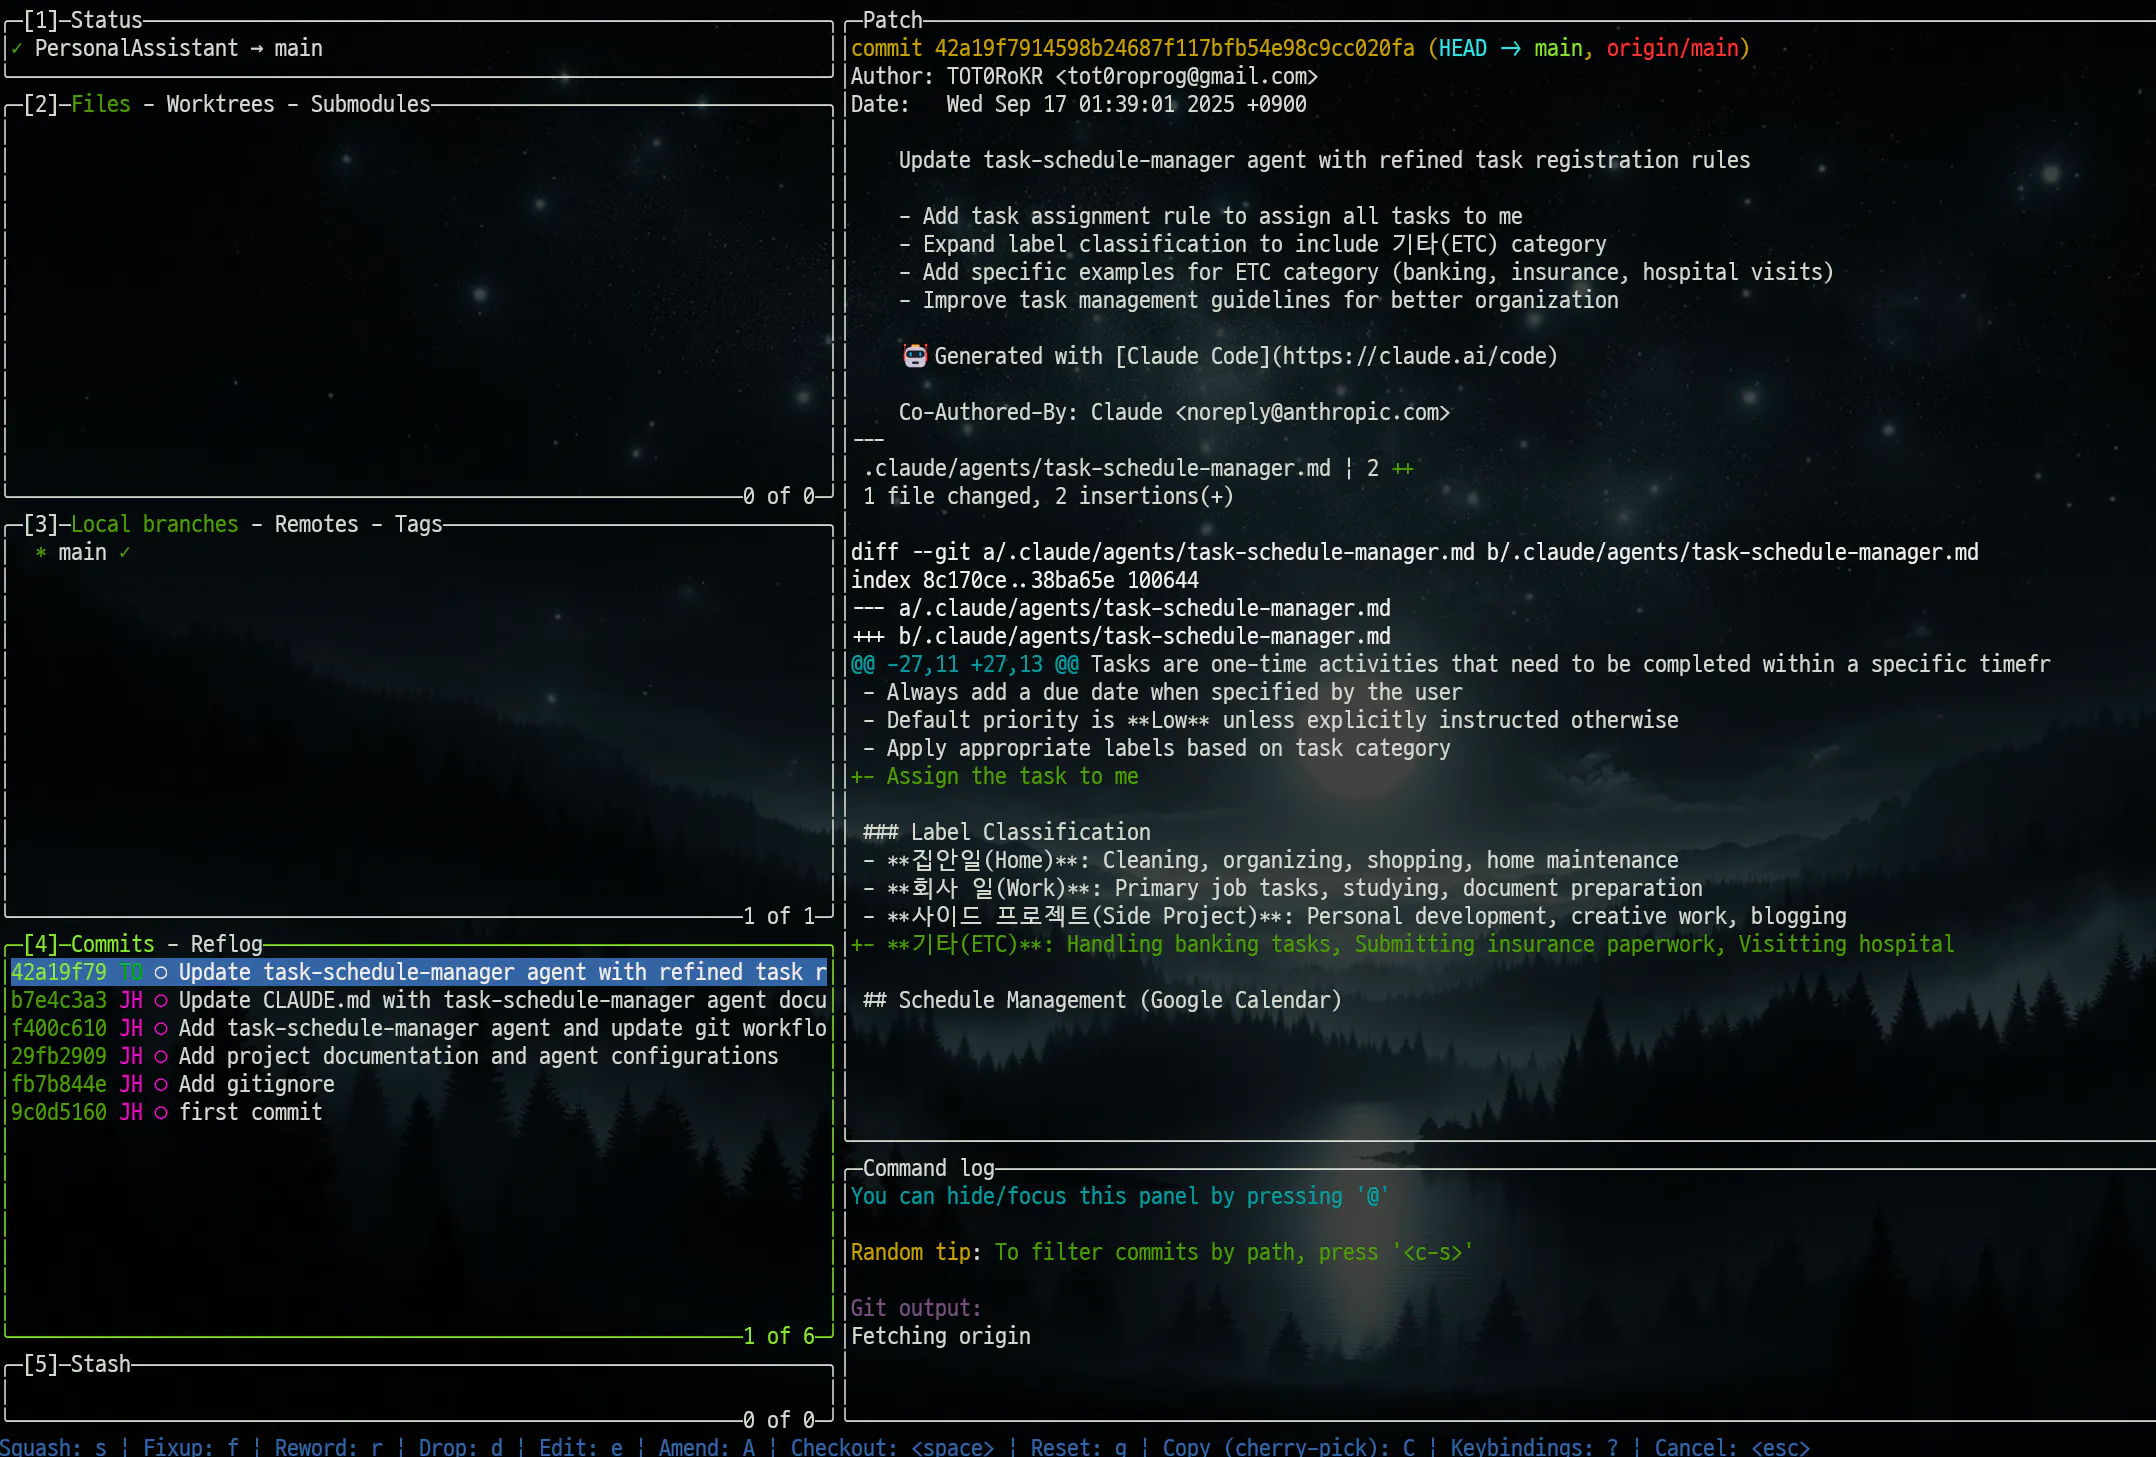Choose Copy (cherry-pick) in the bottom bar

(x=1289, y=1447)
